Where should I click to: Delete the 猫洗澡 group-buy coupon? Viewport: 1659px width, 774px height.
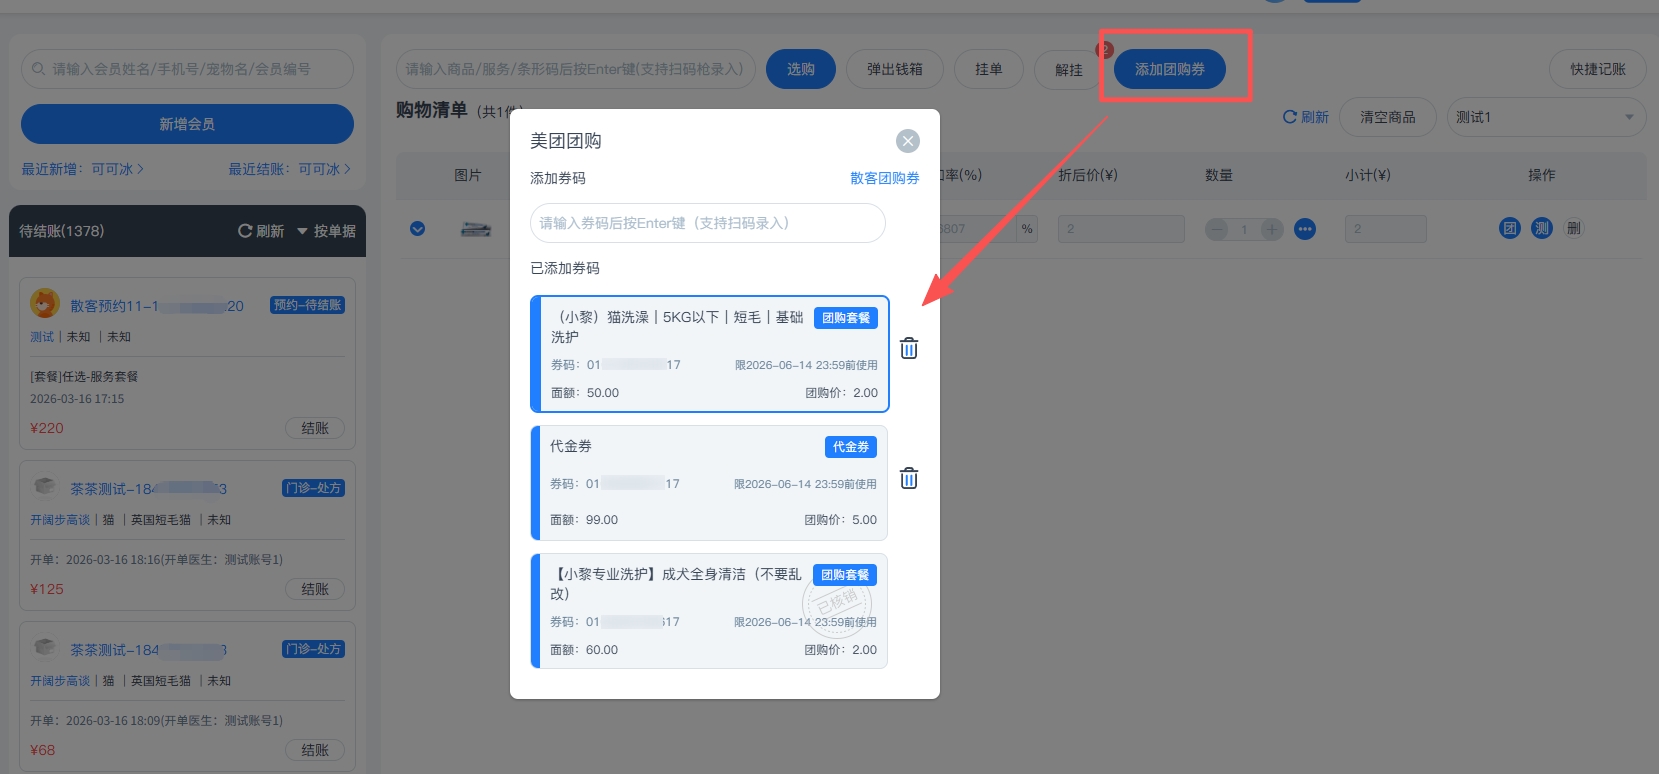[x=908, y=349]
